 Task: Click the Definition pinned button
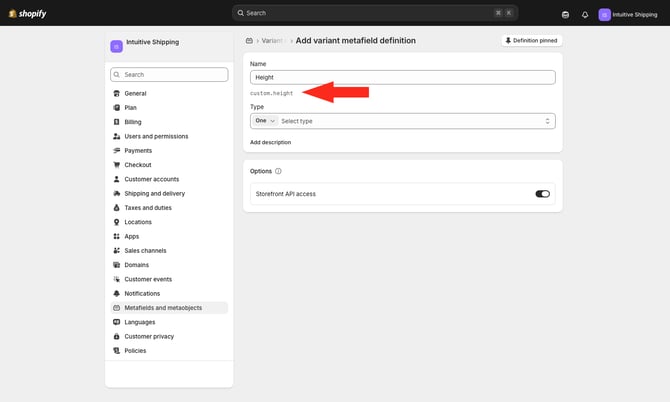click(x=531, y=41)
